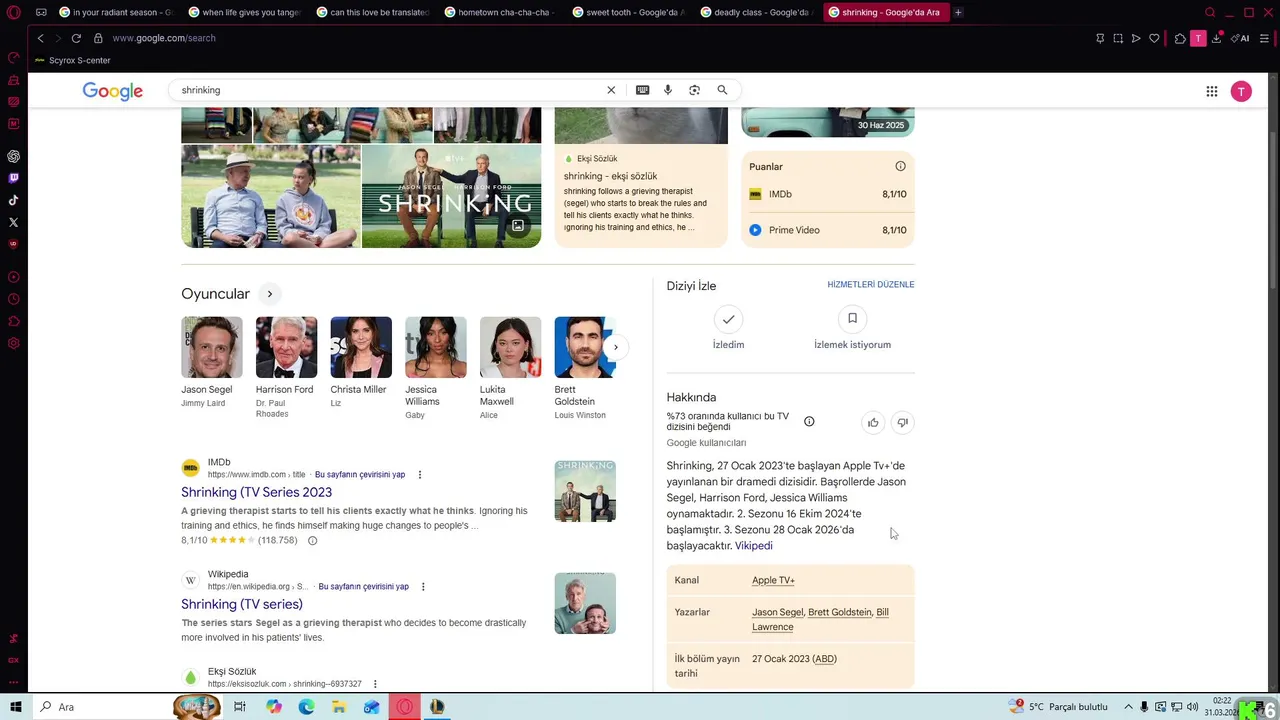Open TikTok in Opera sidebar
The image size is (1280, 720).
[13, 200]
